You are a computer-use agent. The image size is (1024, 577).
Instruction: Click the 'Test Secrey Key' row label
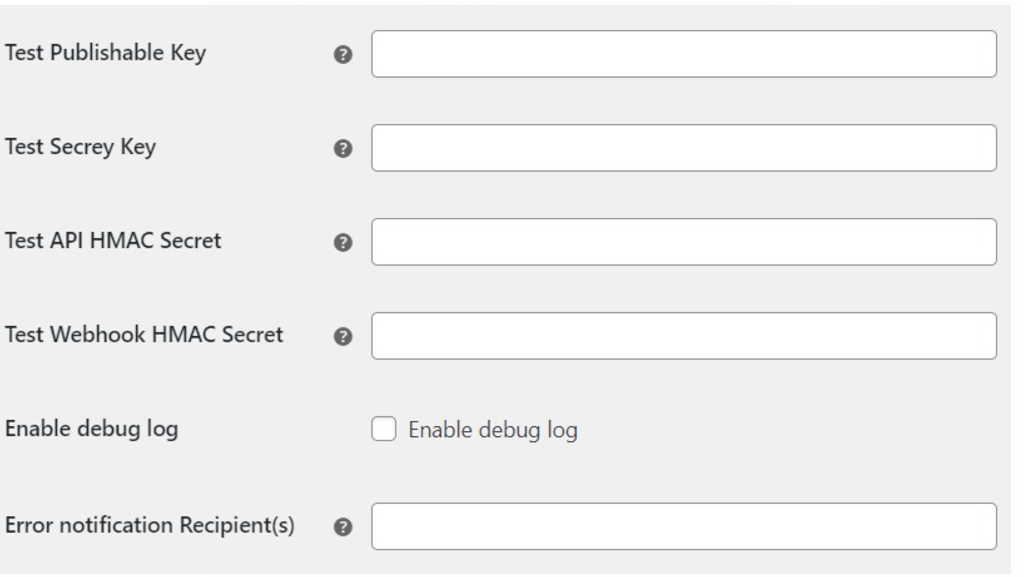point(81,148)
